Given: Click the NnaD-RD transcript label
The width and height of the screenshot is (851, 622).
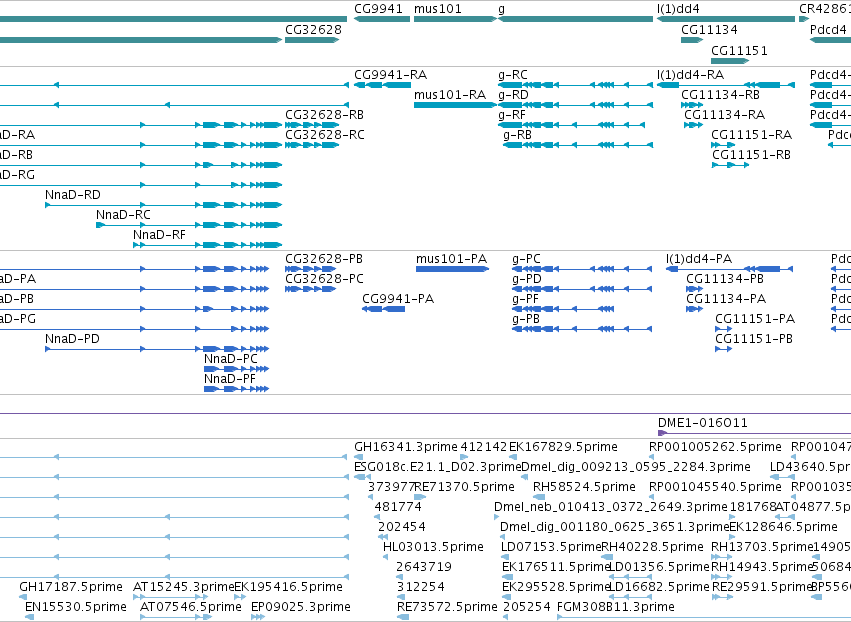Looking at the screenshot, I should [x=73, y=195].
